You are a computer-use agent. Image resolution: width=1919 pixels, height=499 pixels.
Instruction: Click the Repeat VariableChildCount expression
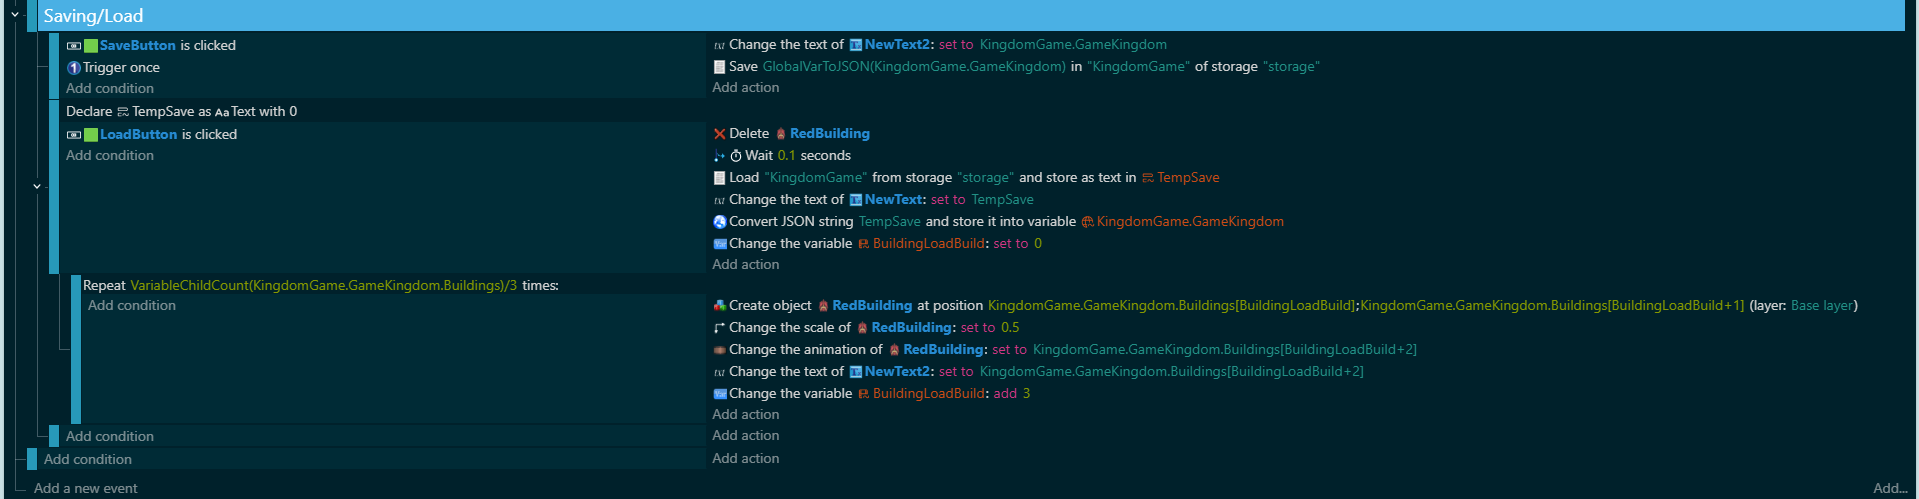point(323,286)
